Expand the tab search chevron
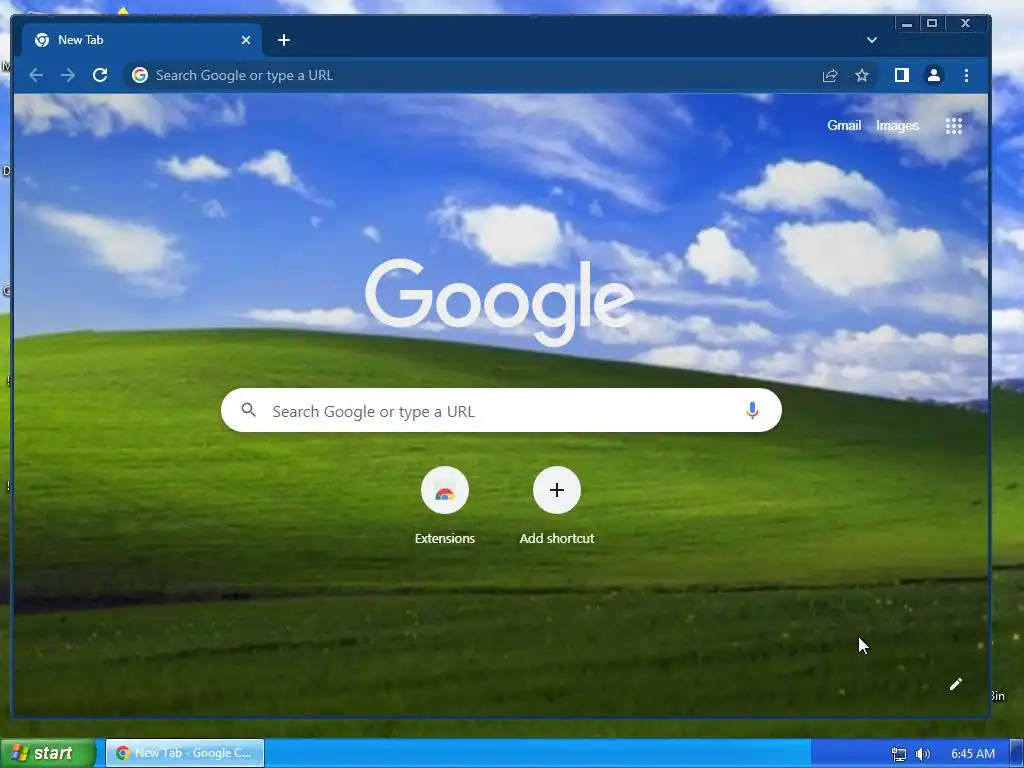The height and width of the screenshot is (768, 1024). pyautogui.click(x=871, y=40)
